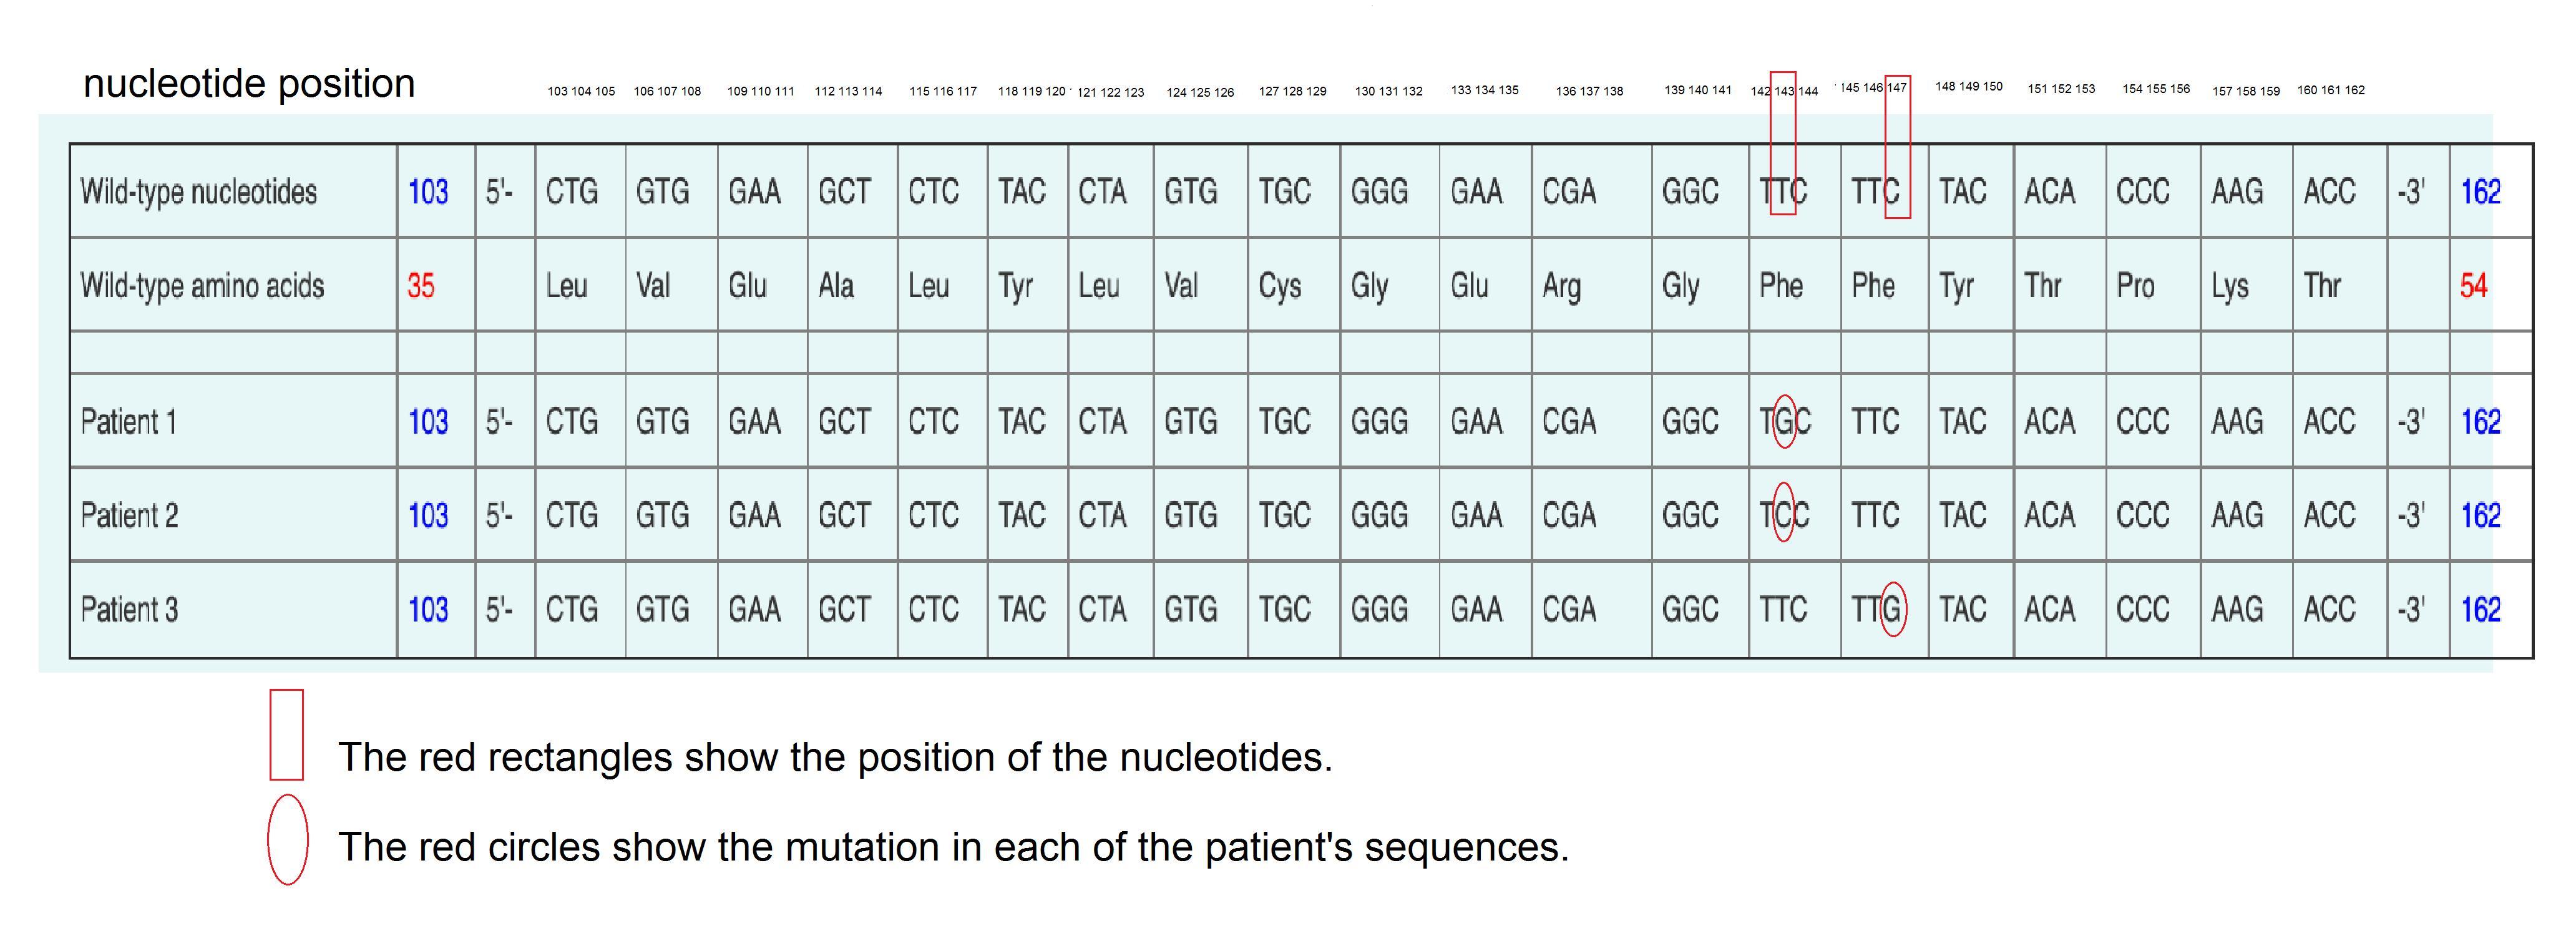The width and height of the screenshot is (2576, 951).
Task: Select the "Pro" amino acid cell
Action: (x=2135, y=286)
